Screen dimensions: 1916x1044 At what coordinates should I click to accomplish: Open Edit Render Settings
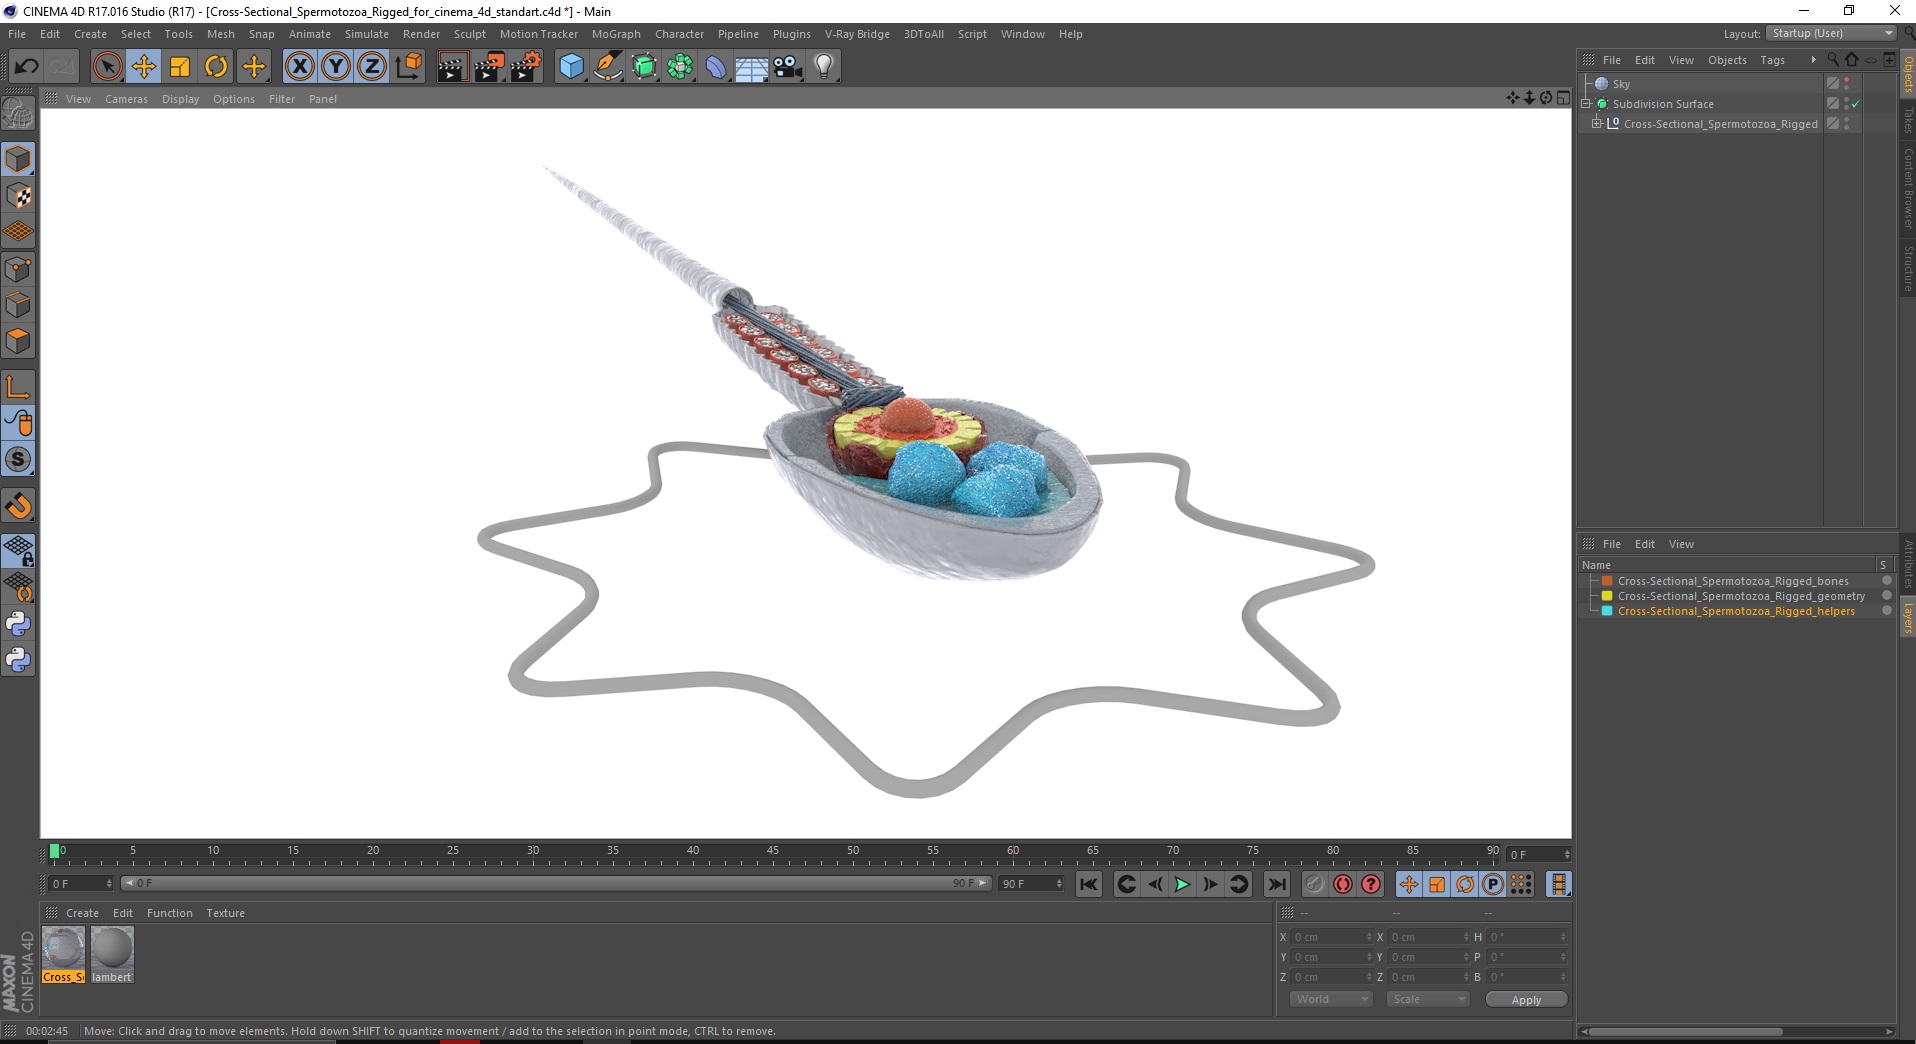pyautogui.click(x=526, y=67)
